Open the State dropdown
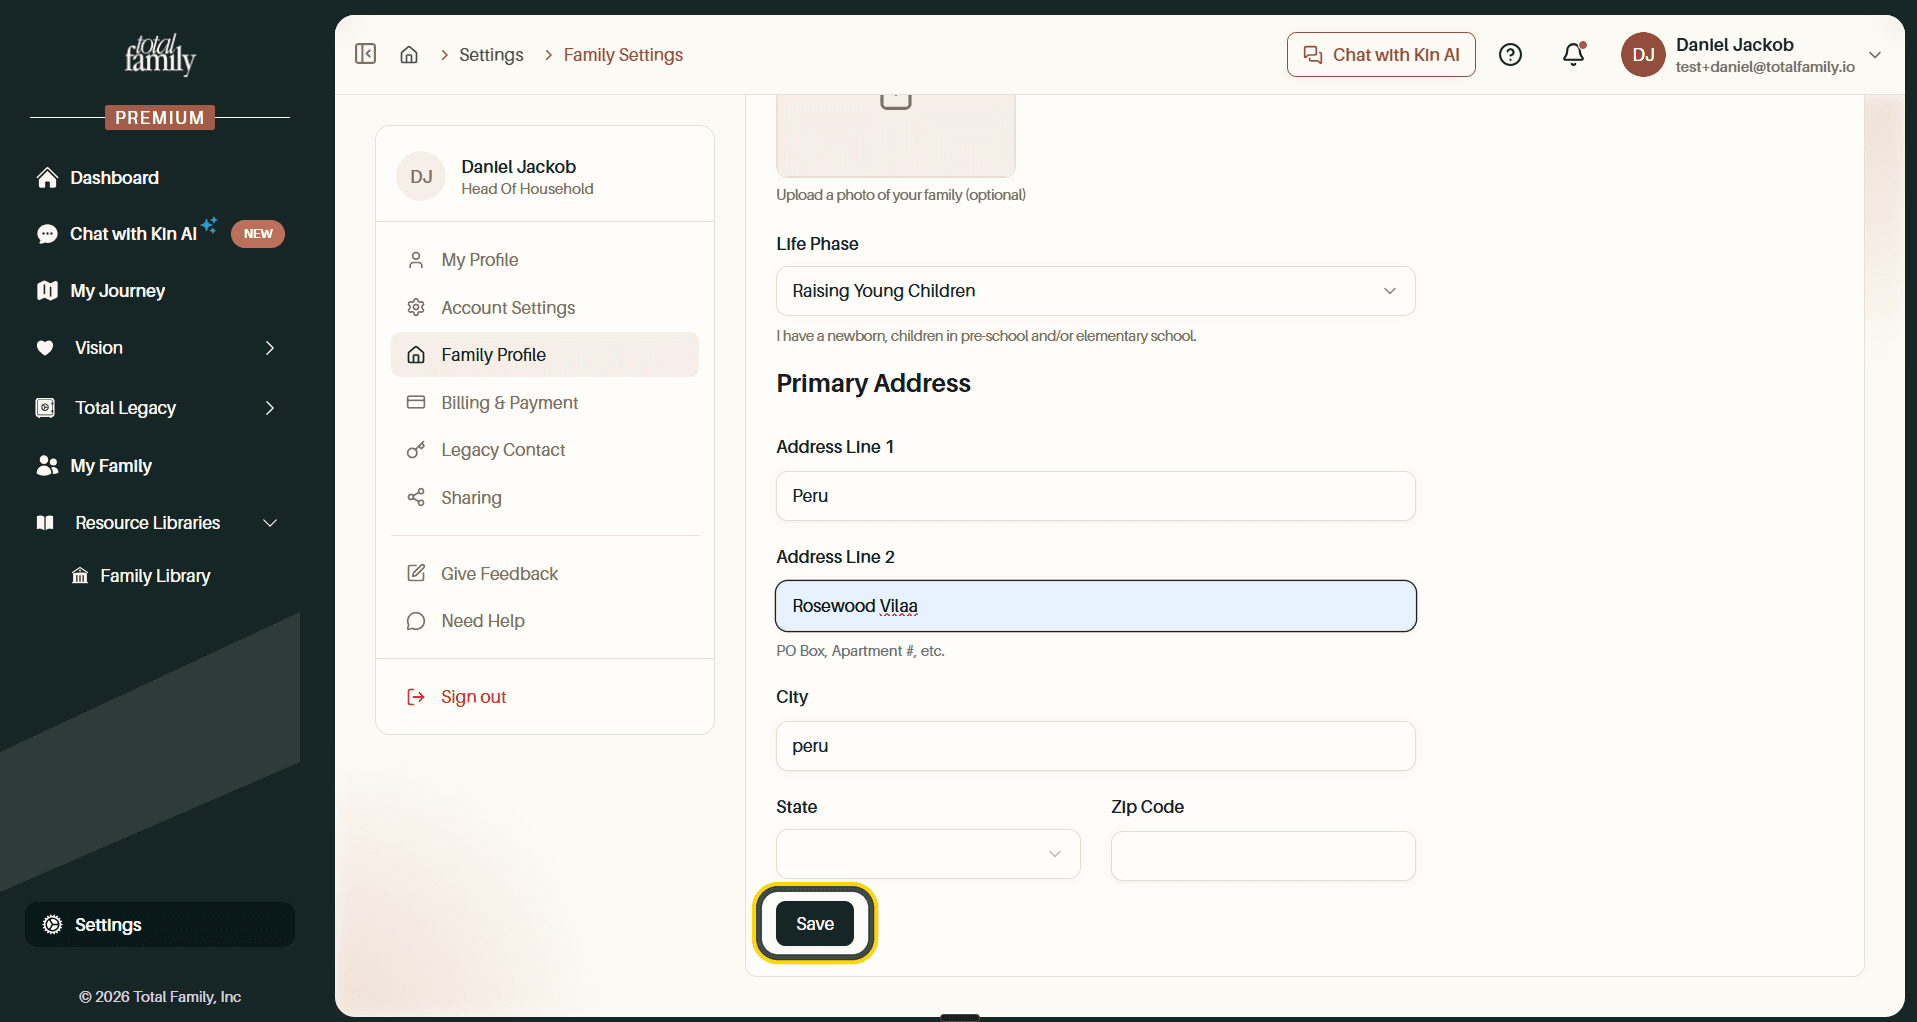 click(928, 854)
